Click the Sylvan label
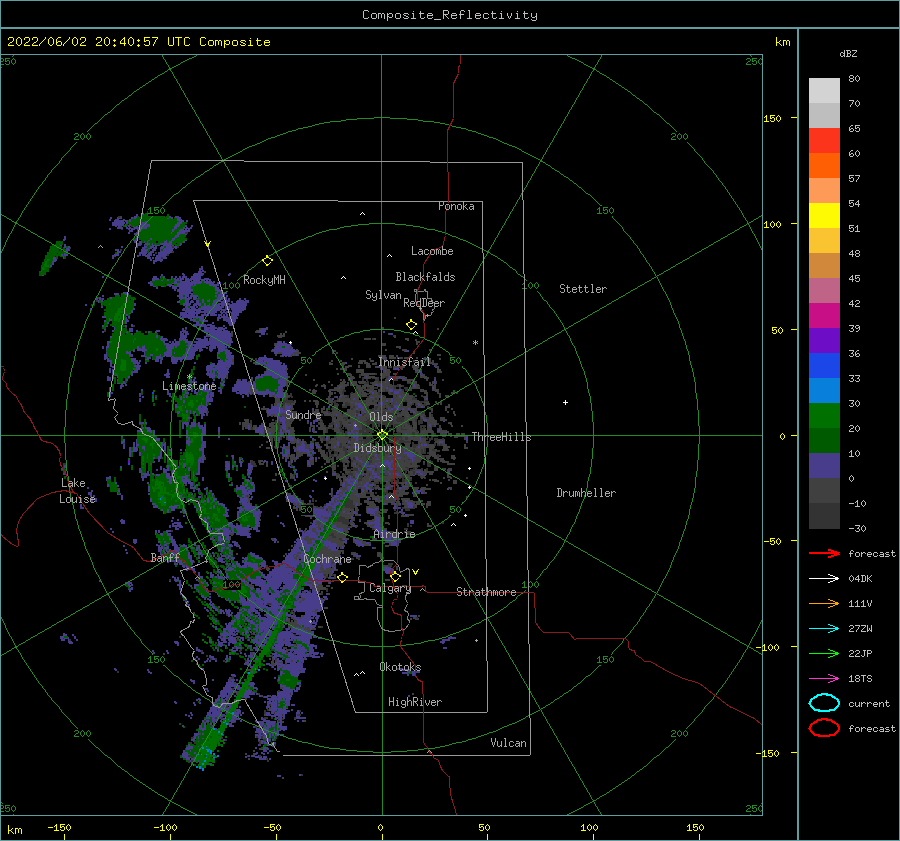This screenshot has height=841, width=900. click(x=383, y=295)
